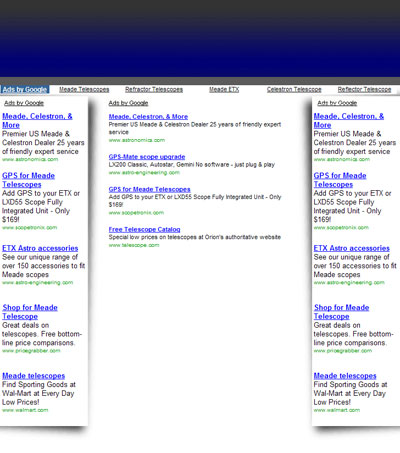Open the Refractor Telescopes link

pyautogui.click(x=154, y=89)
